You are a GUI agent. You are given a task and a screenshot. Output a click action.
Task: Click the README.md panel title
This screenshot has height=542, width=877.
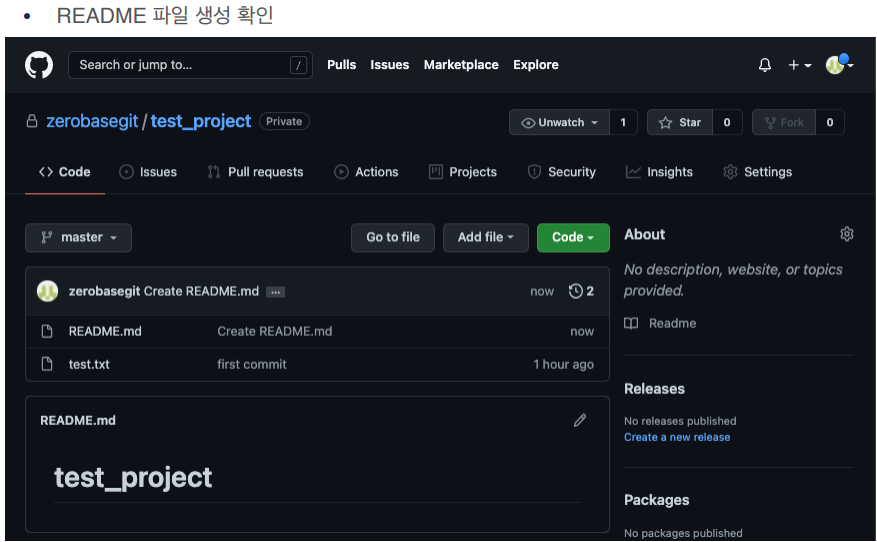[x=78, y=421]
